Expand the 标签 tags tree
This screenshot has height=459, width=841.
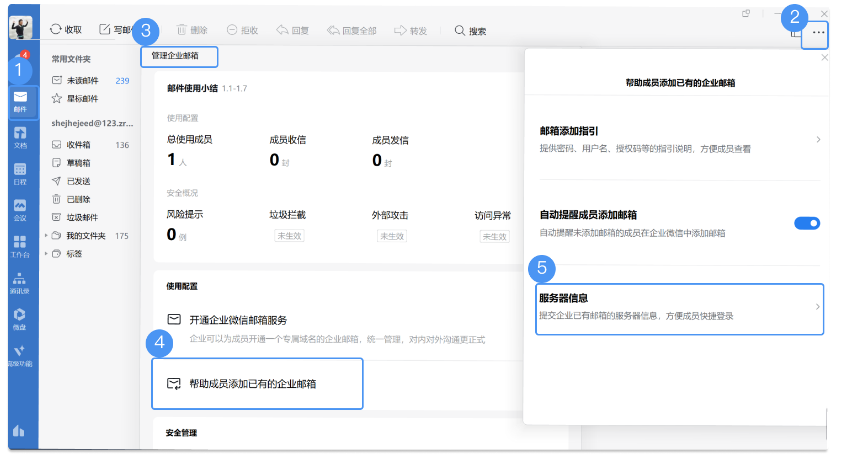[46, 254]
